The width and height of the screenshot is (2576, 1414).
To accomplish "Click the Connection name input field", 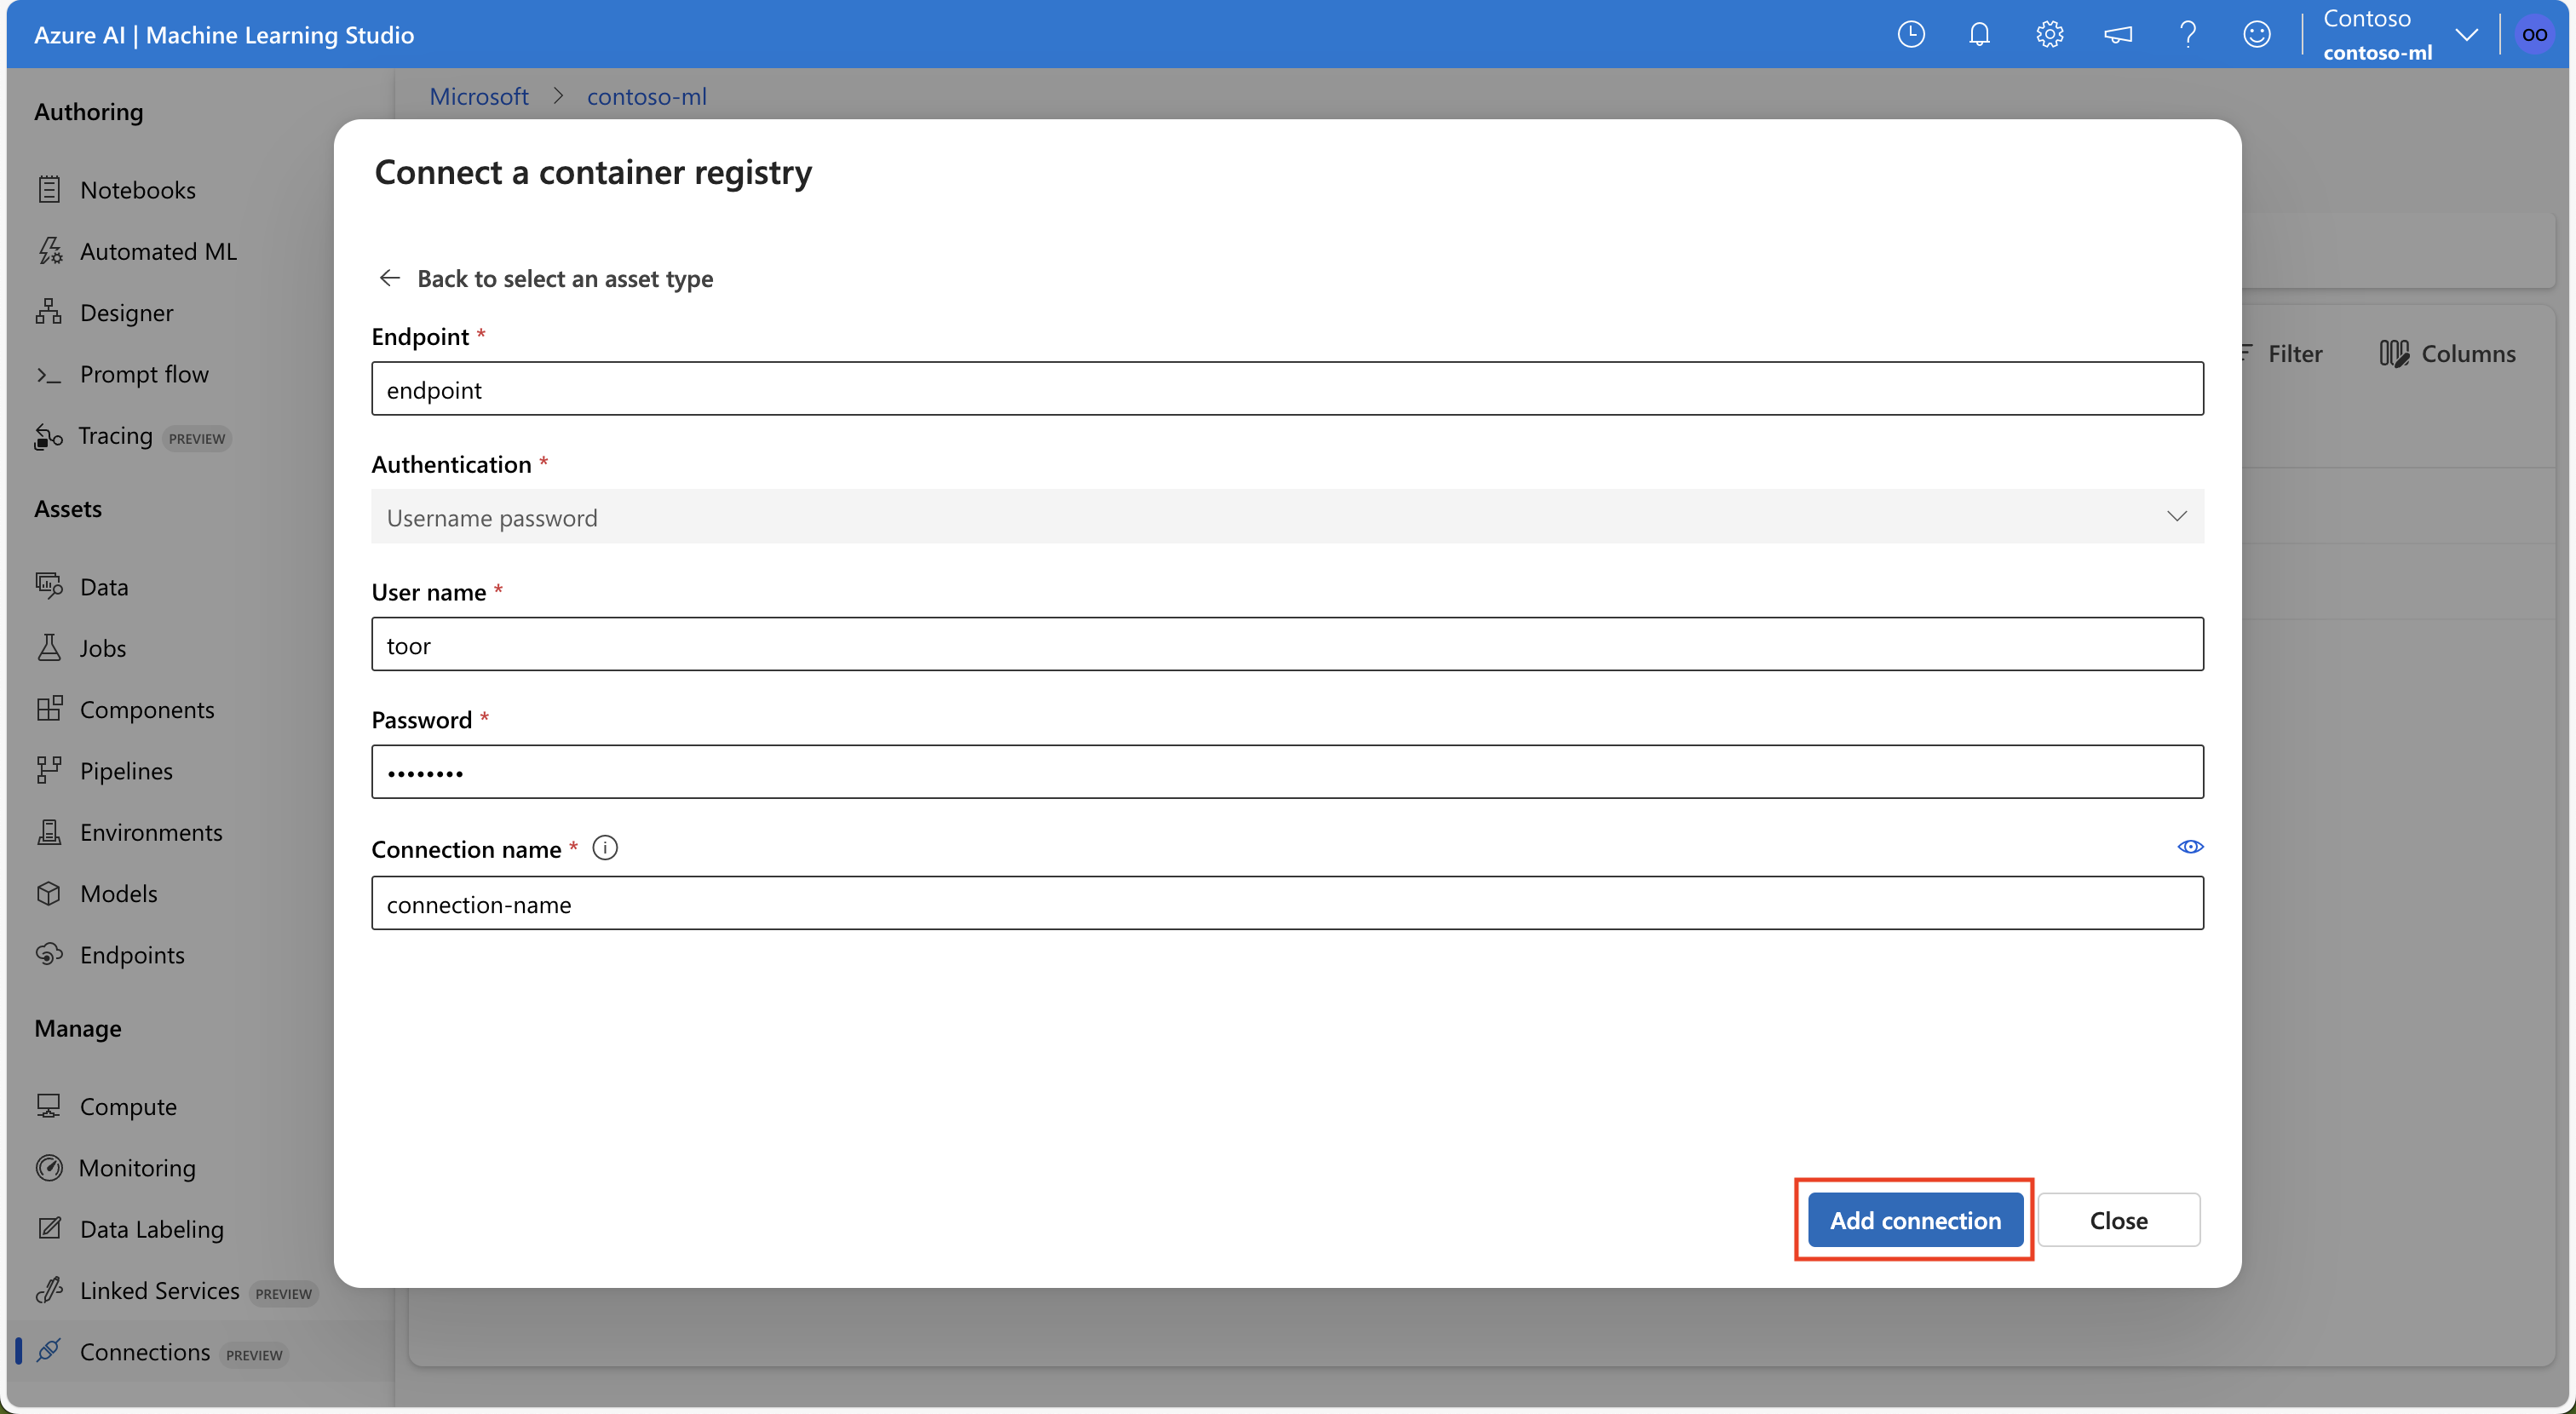I will [1286, 902].
